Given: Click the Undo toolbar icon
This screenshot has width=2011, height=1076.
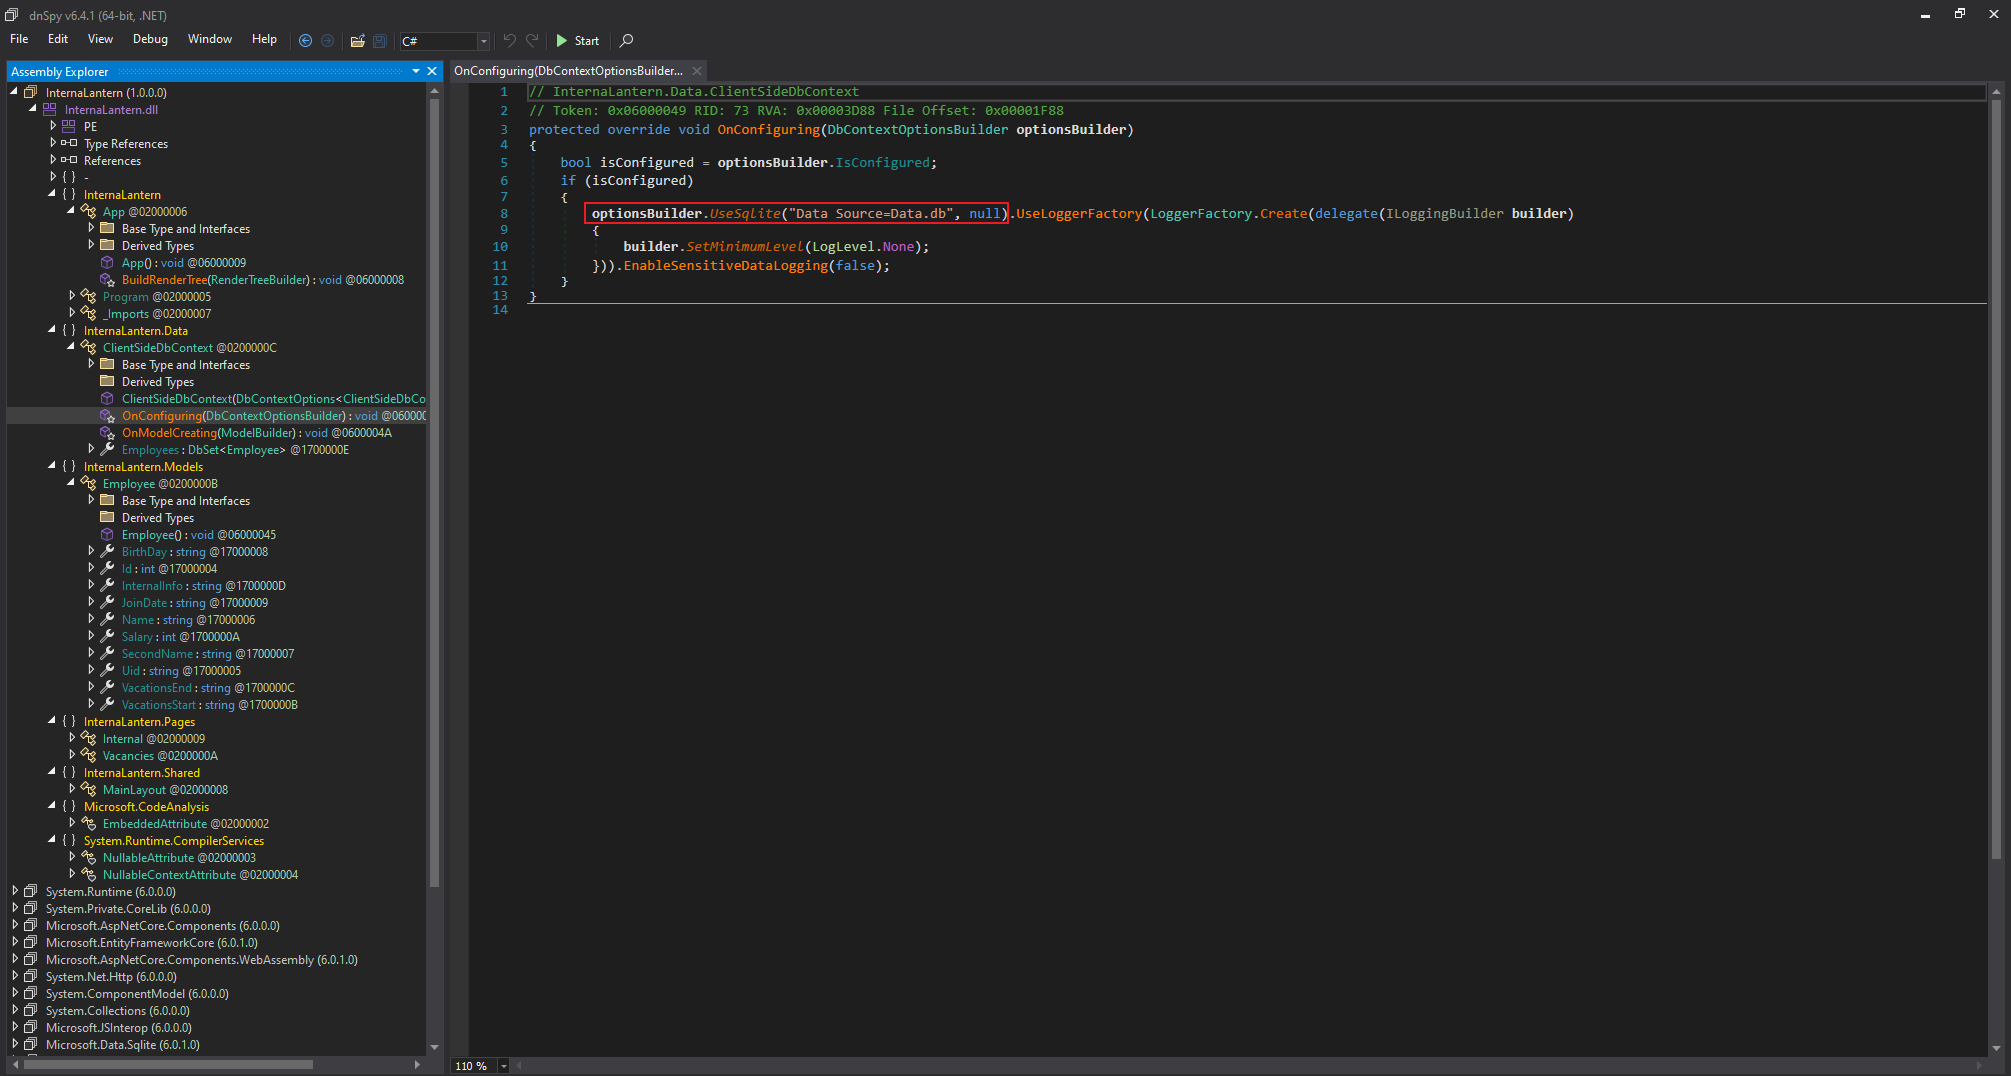Looking at the screenshot, I should [x=510, y=41].
